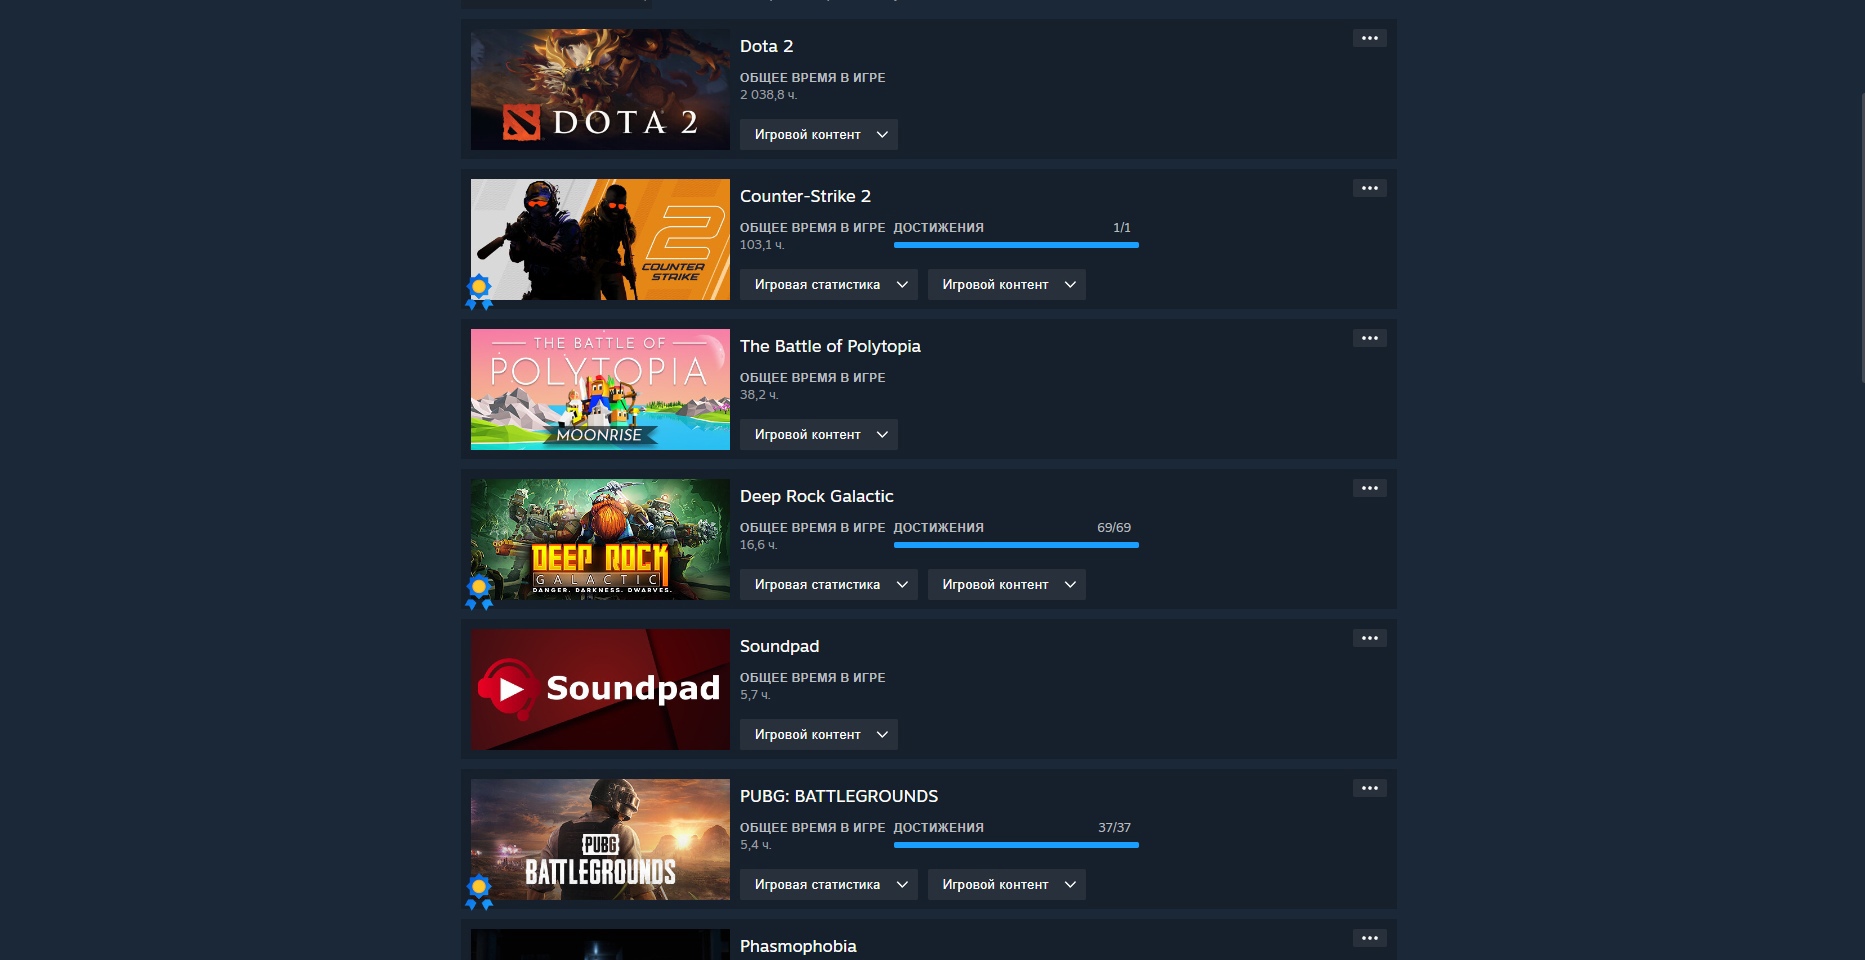Click the perfect game ribbon badge on Counter-Strike 2
The width and height of the screenshot is (1865, 960).
pos(480,291)
